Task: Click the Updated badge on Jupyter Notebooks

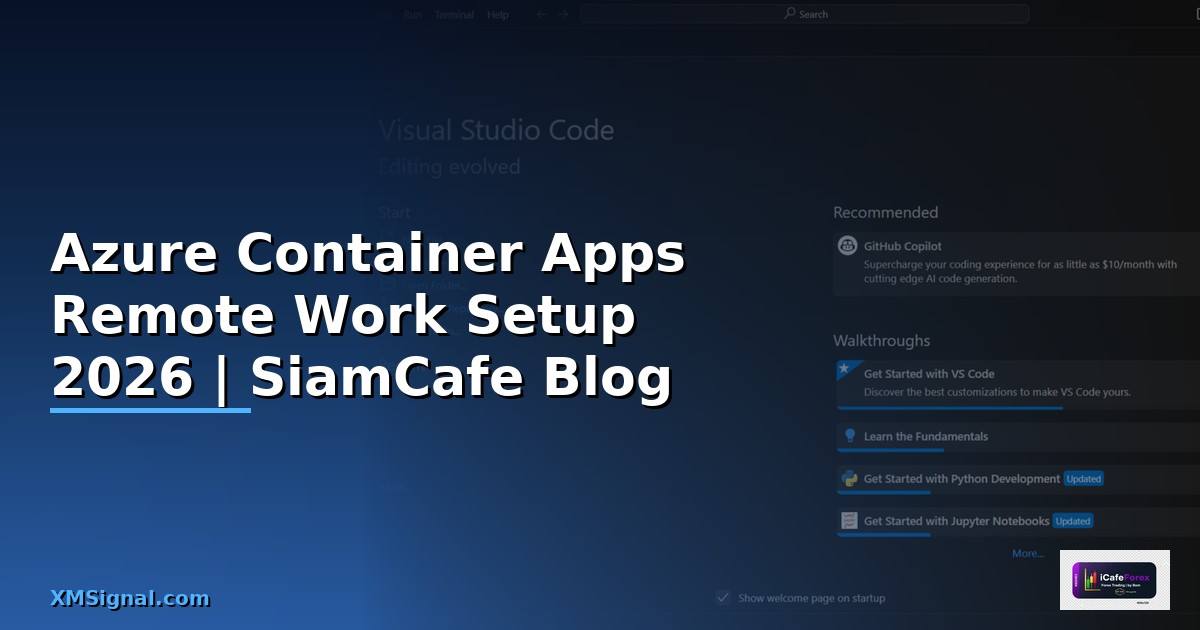Action: point(1073,521)
